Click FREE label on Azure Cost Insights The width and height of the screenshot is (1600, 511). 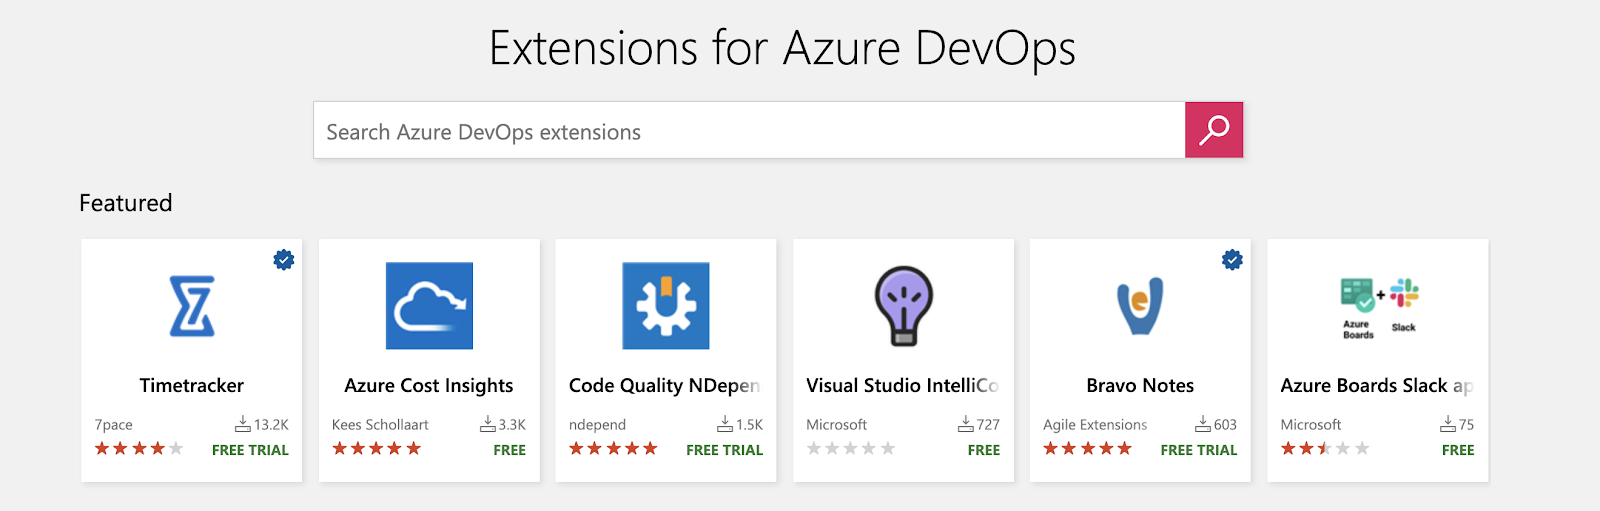click(x=509, y=450)
